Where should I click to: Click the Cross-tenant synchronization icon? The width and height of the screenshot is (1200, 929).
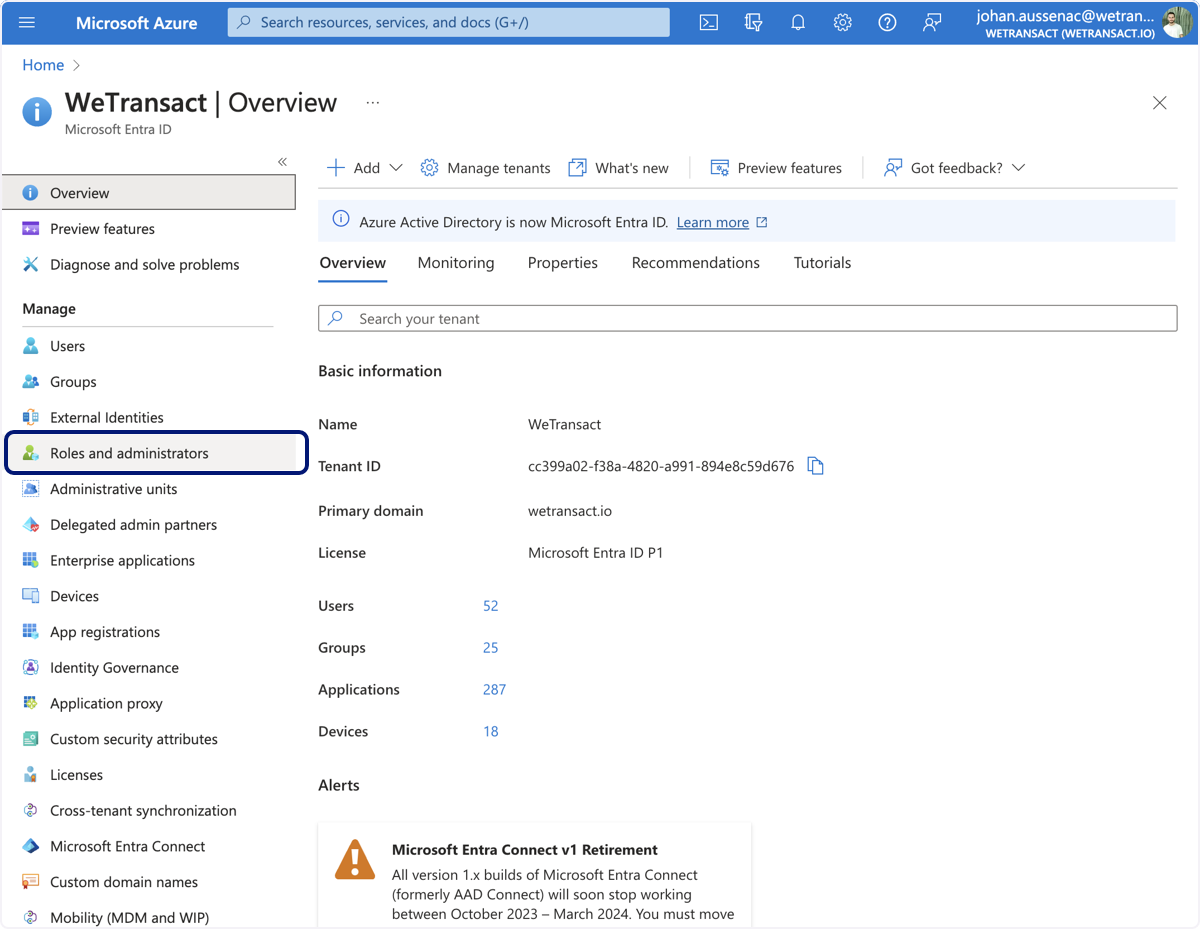click(31, 811)
